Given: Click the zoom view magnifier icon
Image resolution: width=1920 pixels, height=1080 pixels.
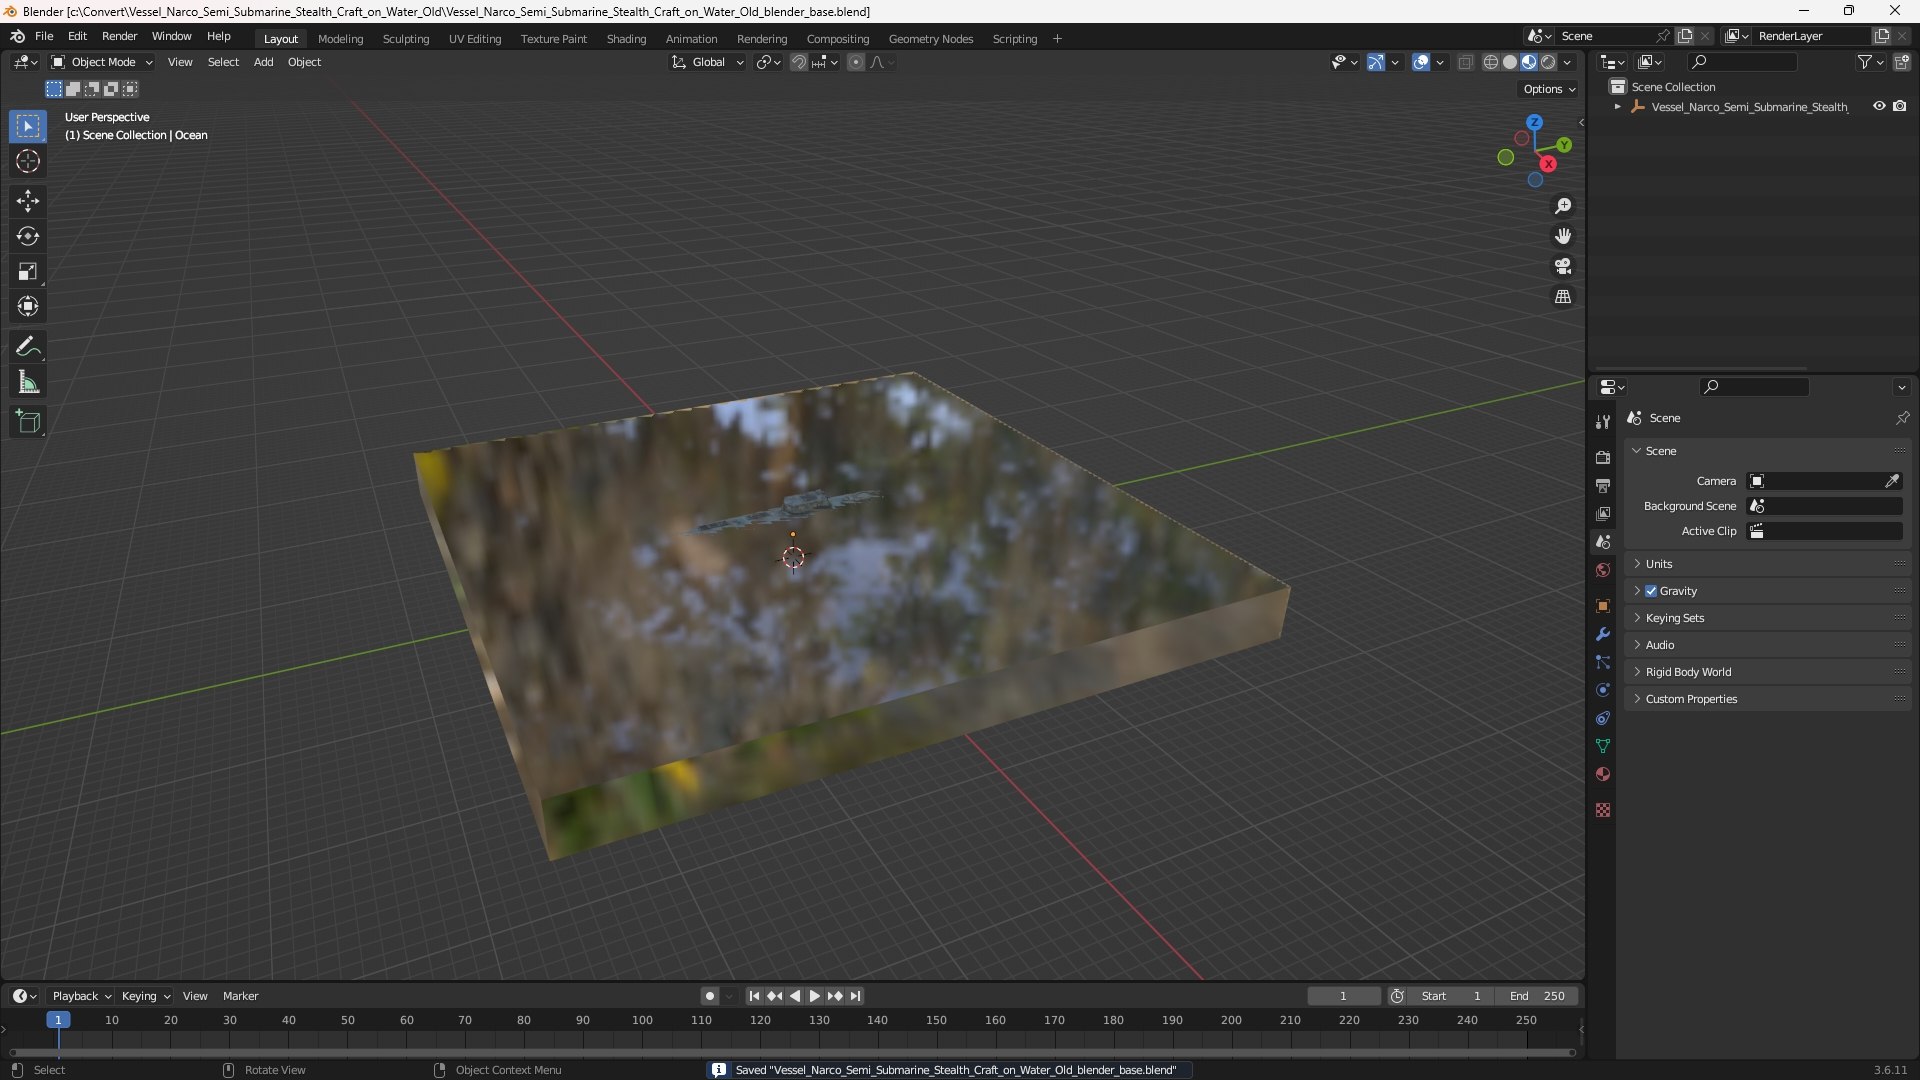Looking at the screenshot, I should click(x=1563, y=206).
